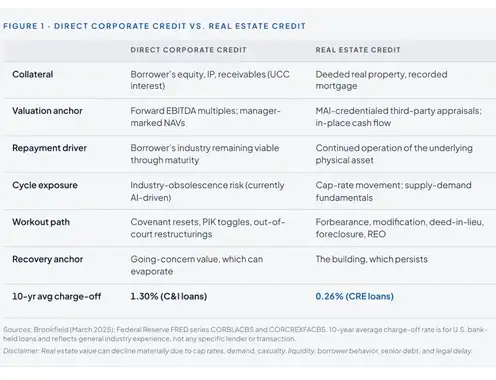
Task: Click the Cycle exposure row label
Action: 45,185
